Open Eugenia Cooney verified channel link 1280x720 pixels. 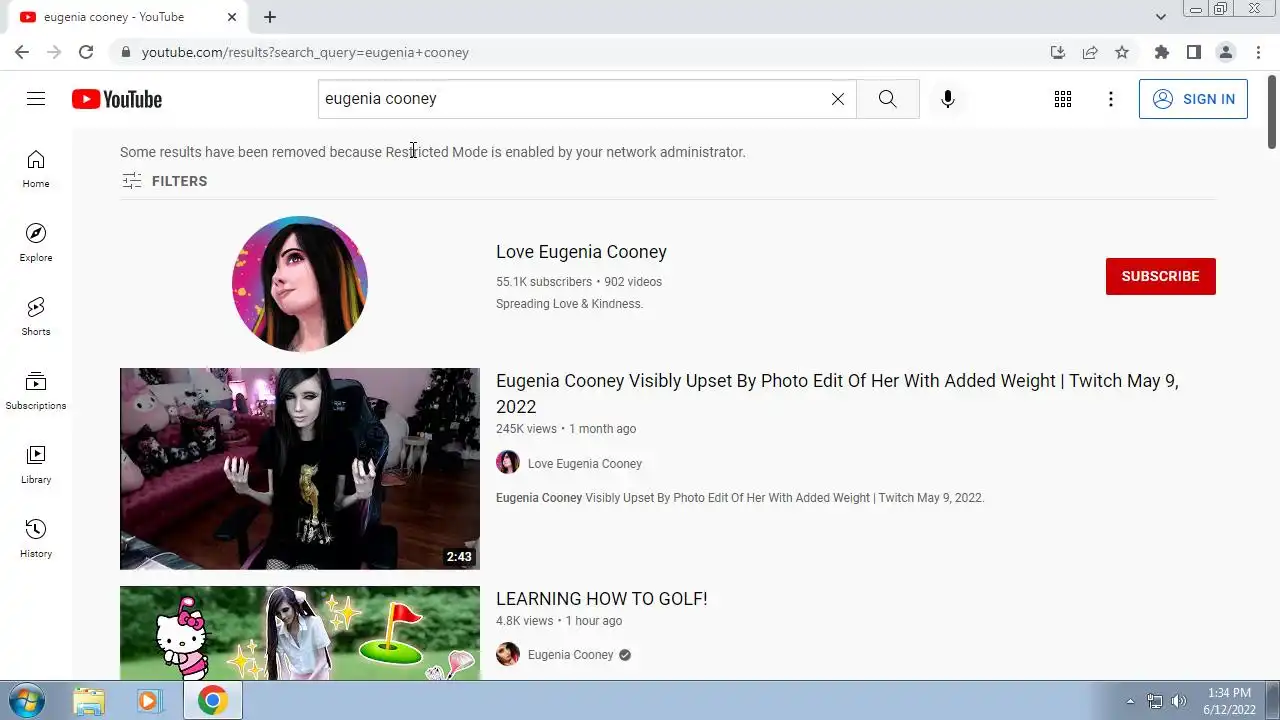(571, 655)
